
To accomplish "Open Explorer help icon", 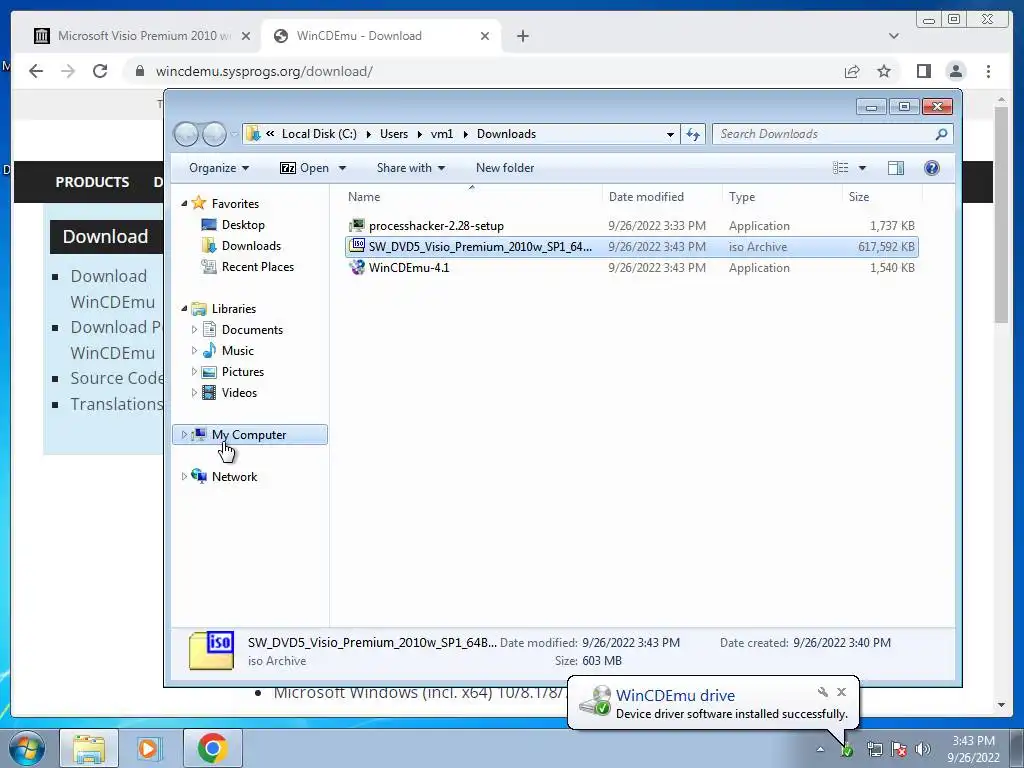I will pos(931,168).
